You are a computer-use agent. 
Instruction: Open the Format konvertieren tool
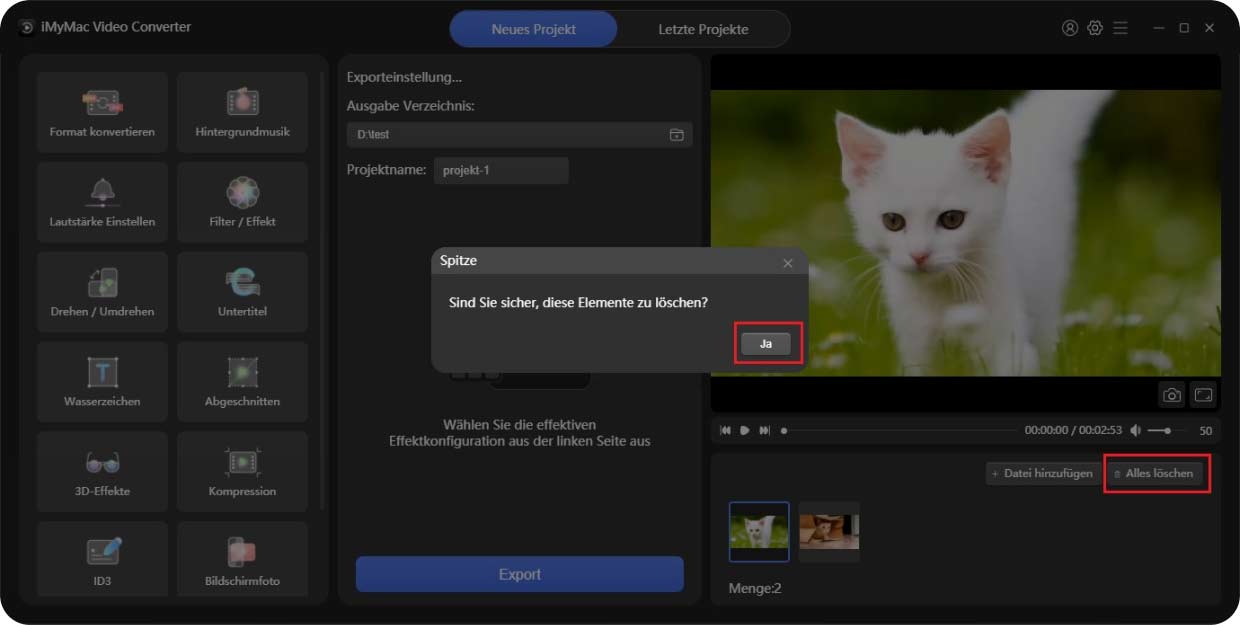(x=102, y=112)
